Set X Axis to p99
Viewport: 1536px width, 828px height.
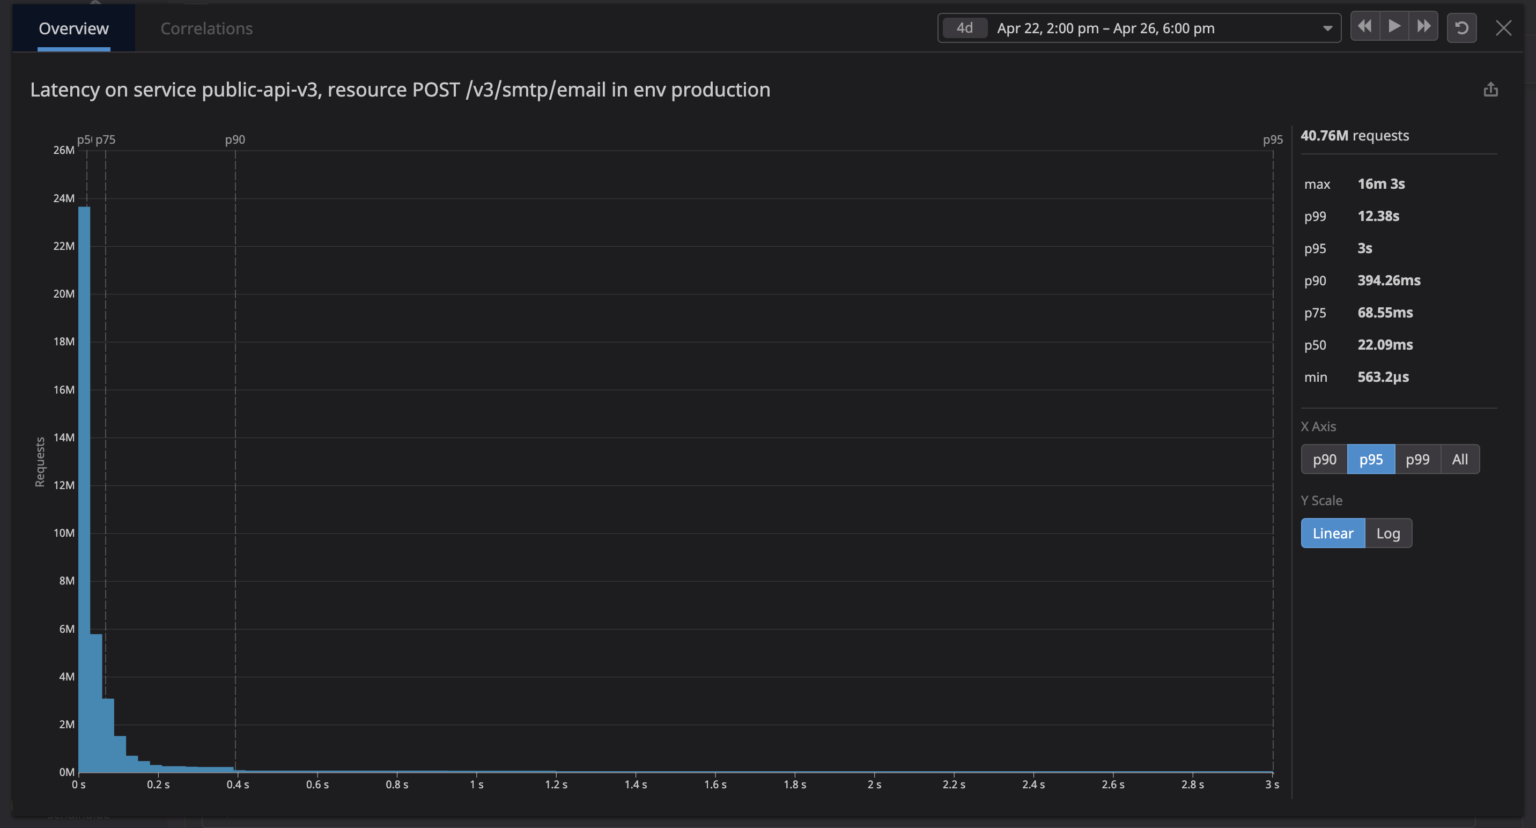[1417, 459]
